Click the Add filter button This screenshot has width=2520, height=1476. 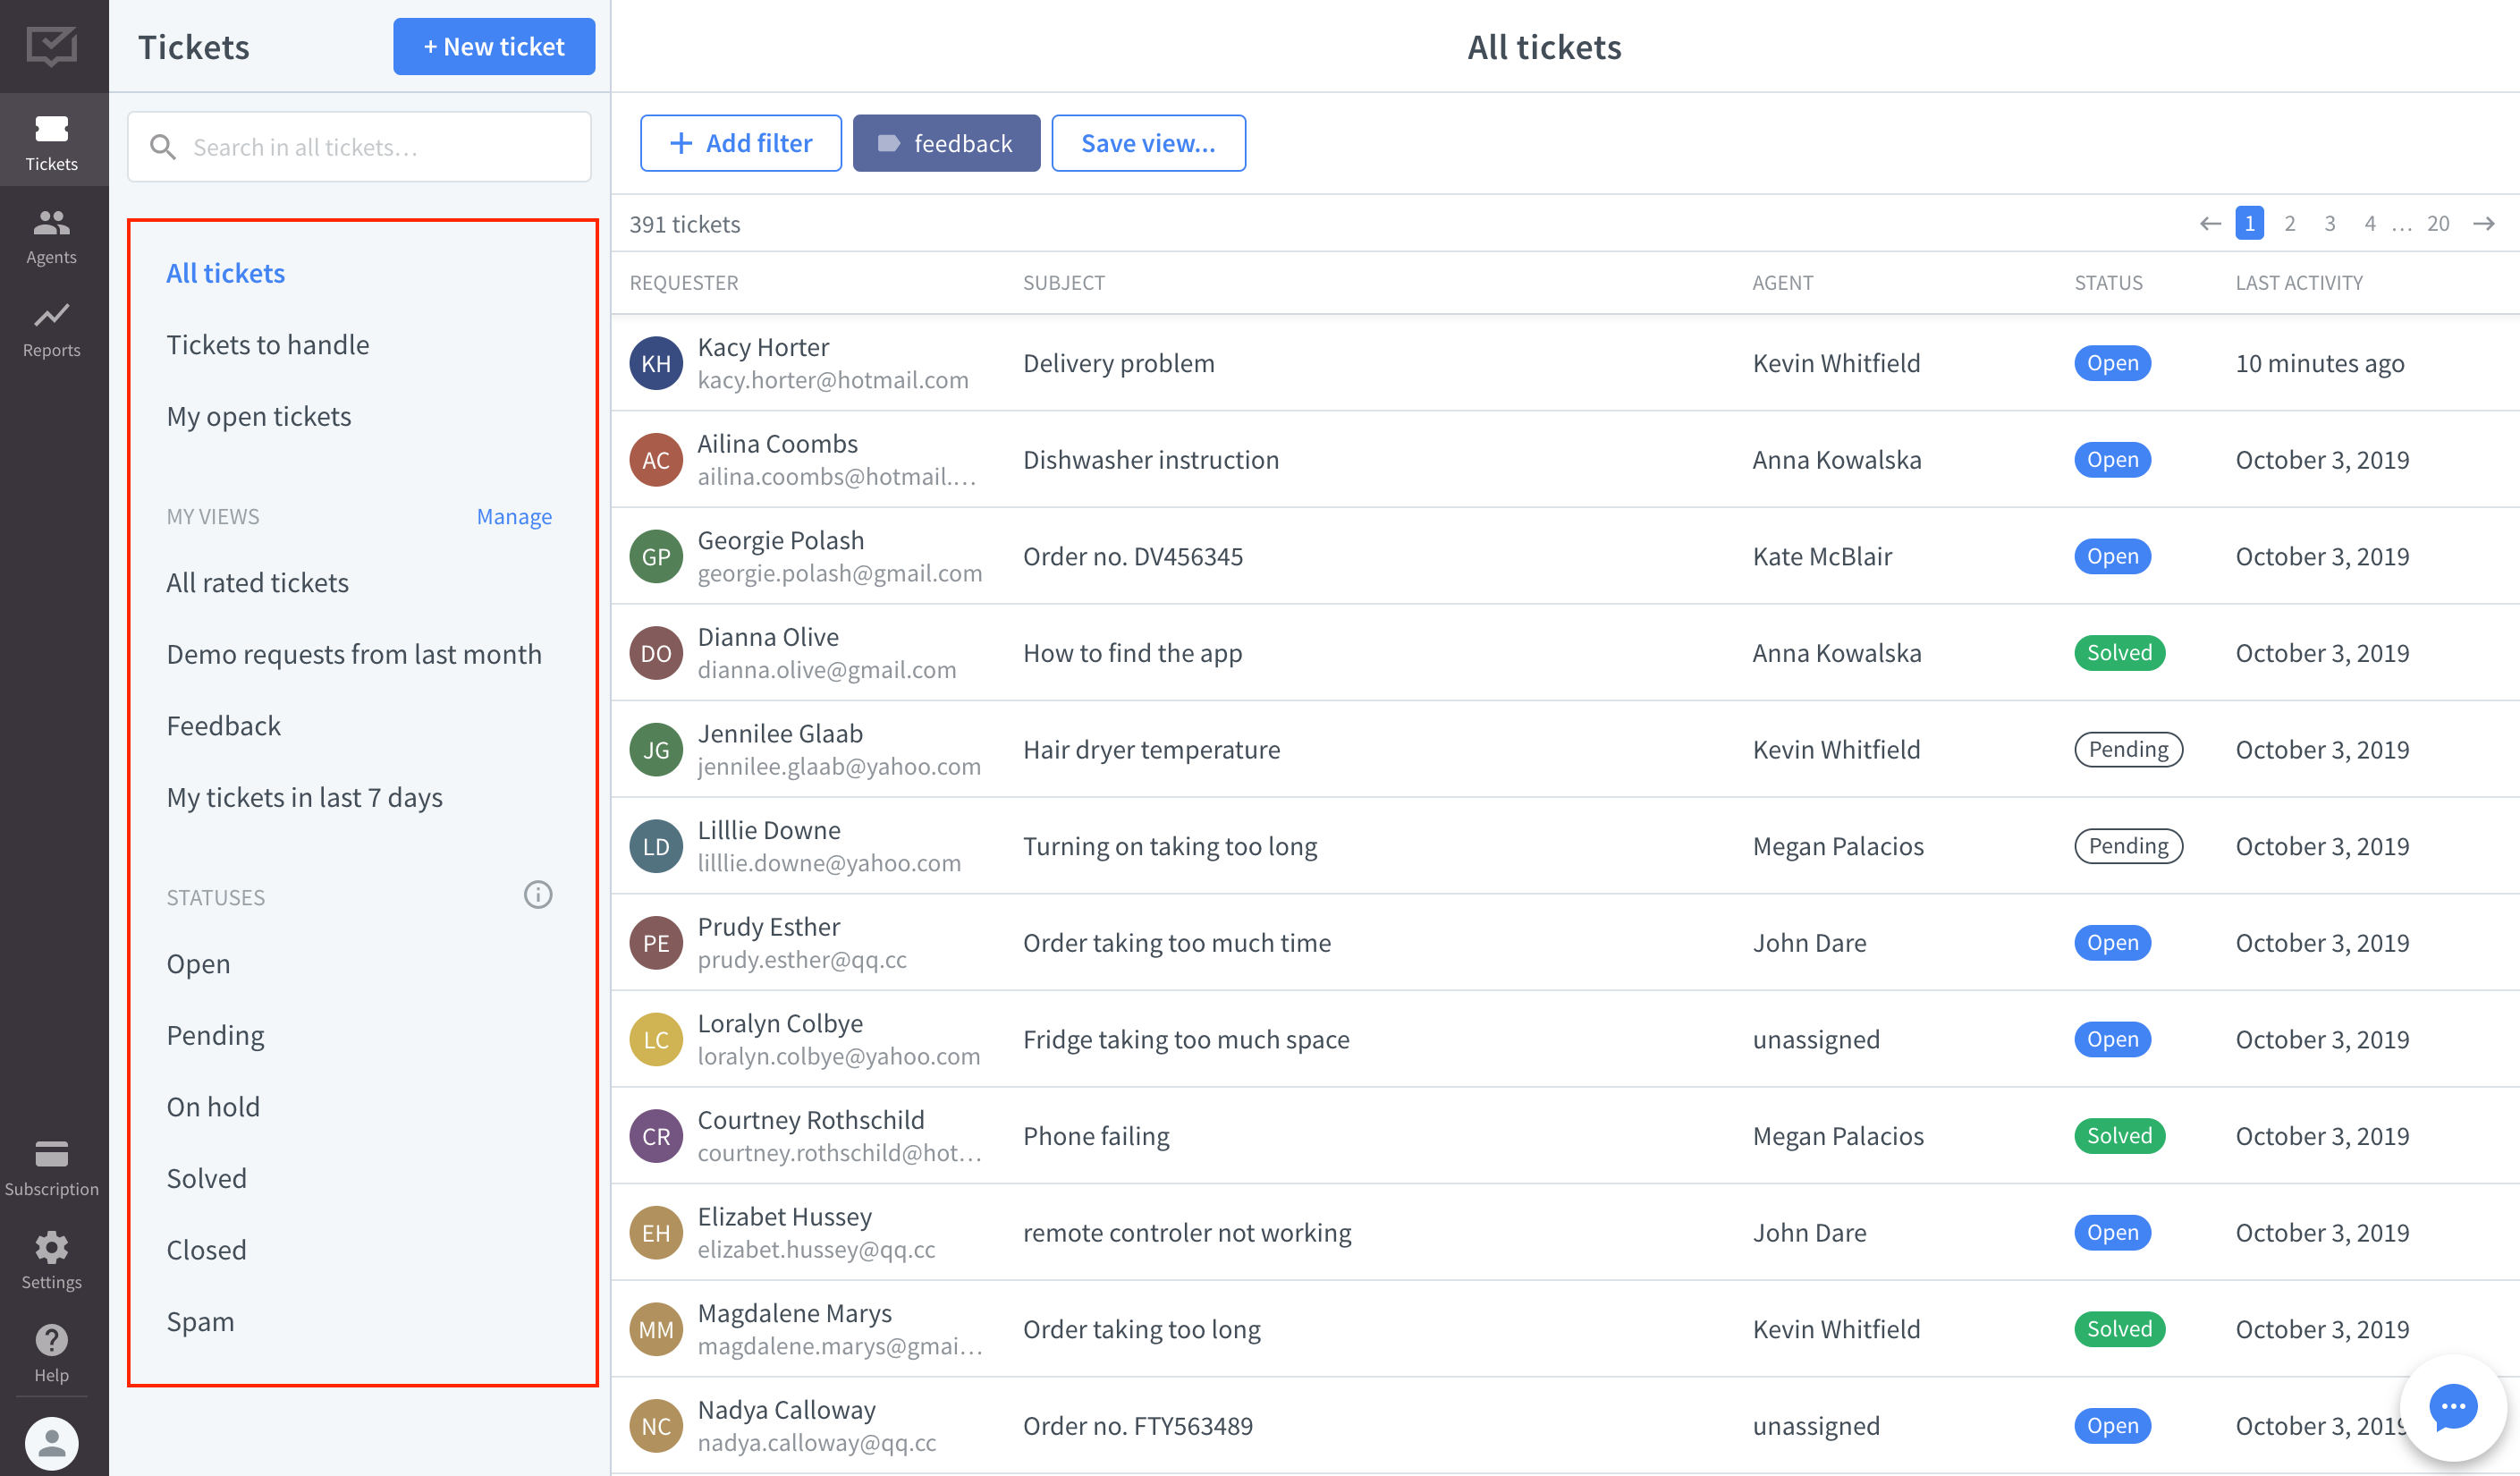(740, 144)
